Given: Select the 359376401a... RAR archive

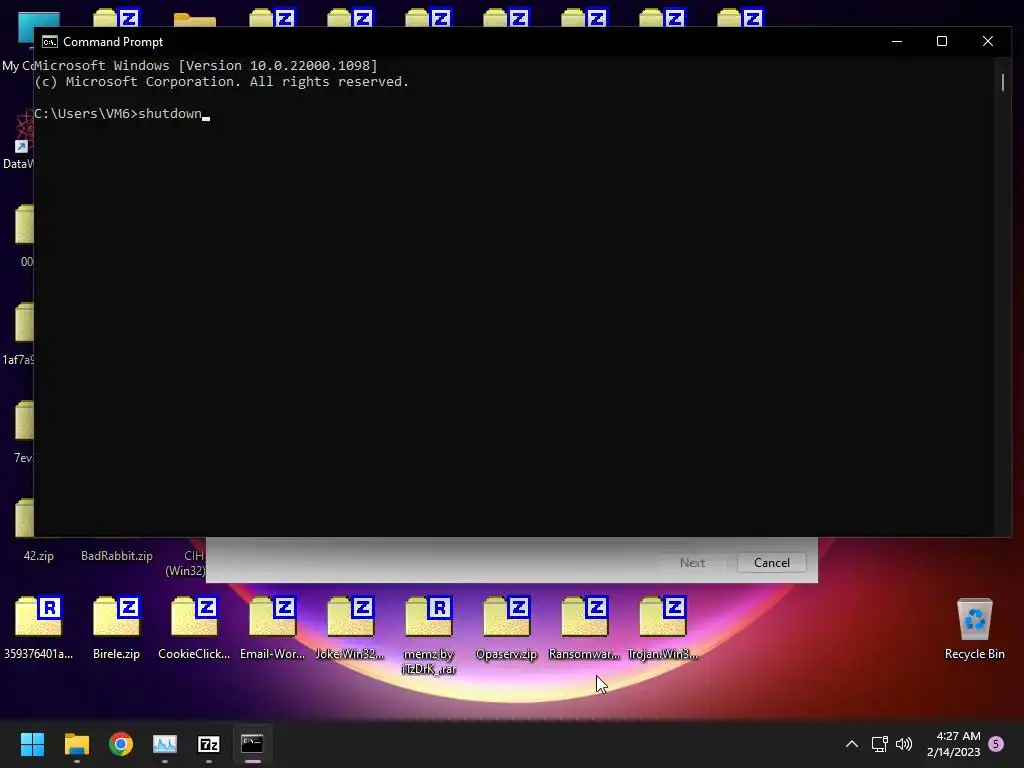Looking at the screenshot, I should (39, 628).
